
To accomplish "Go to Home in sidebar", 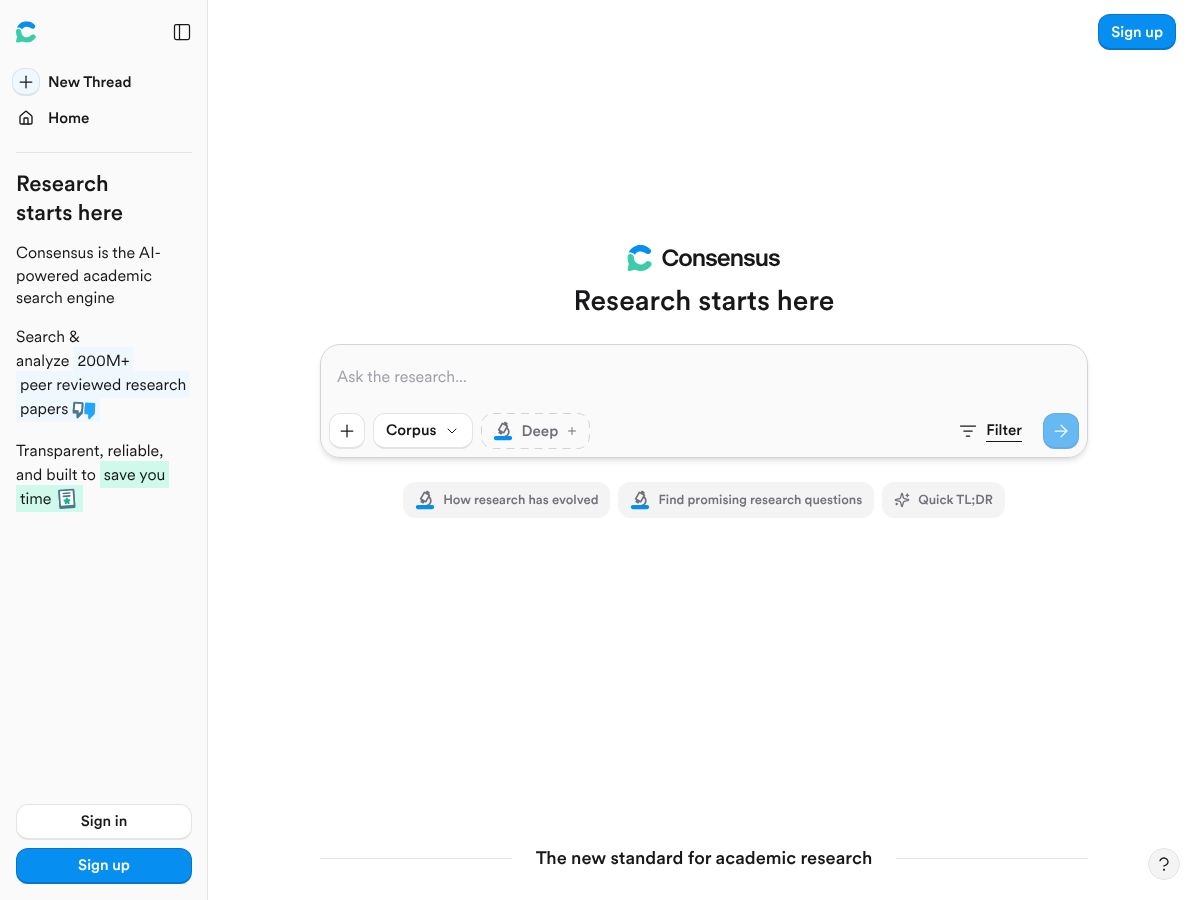I will (x=68, y=118).
